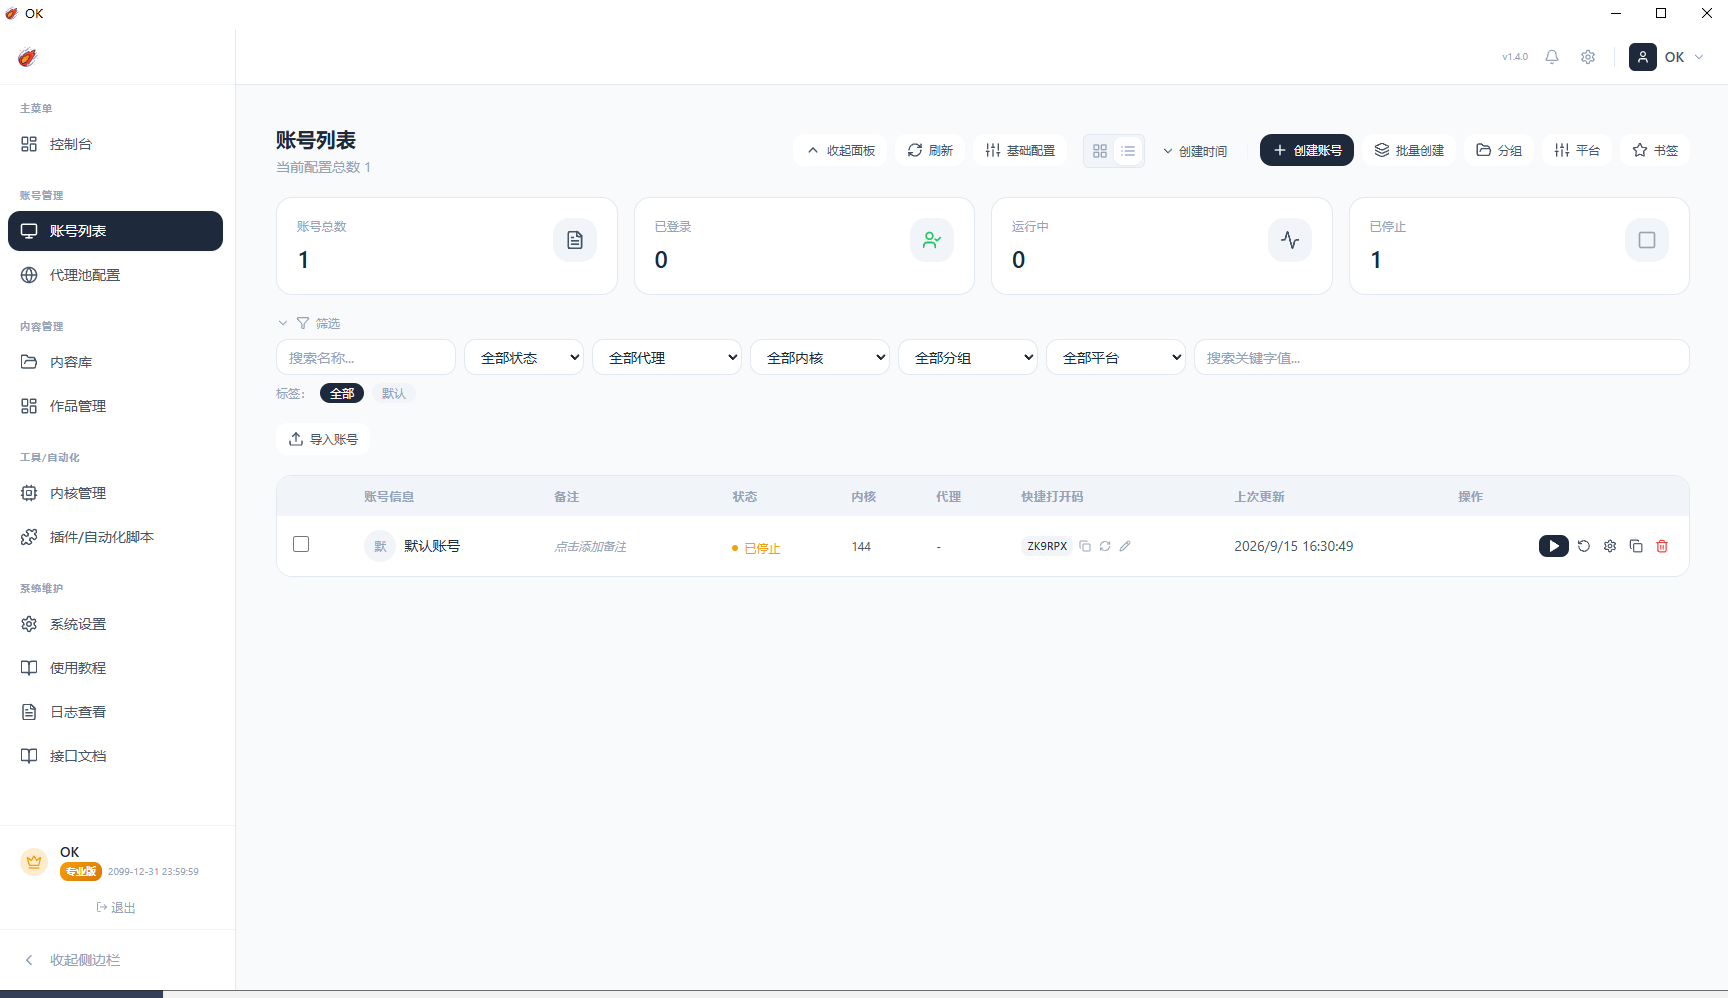Open the 全部平台 dropdown

tap(1116, 357)
